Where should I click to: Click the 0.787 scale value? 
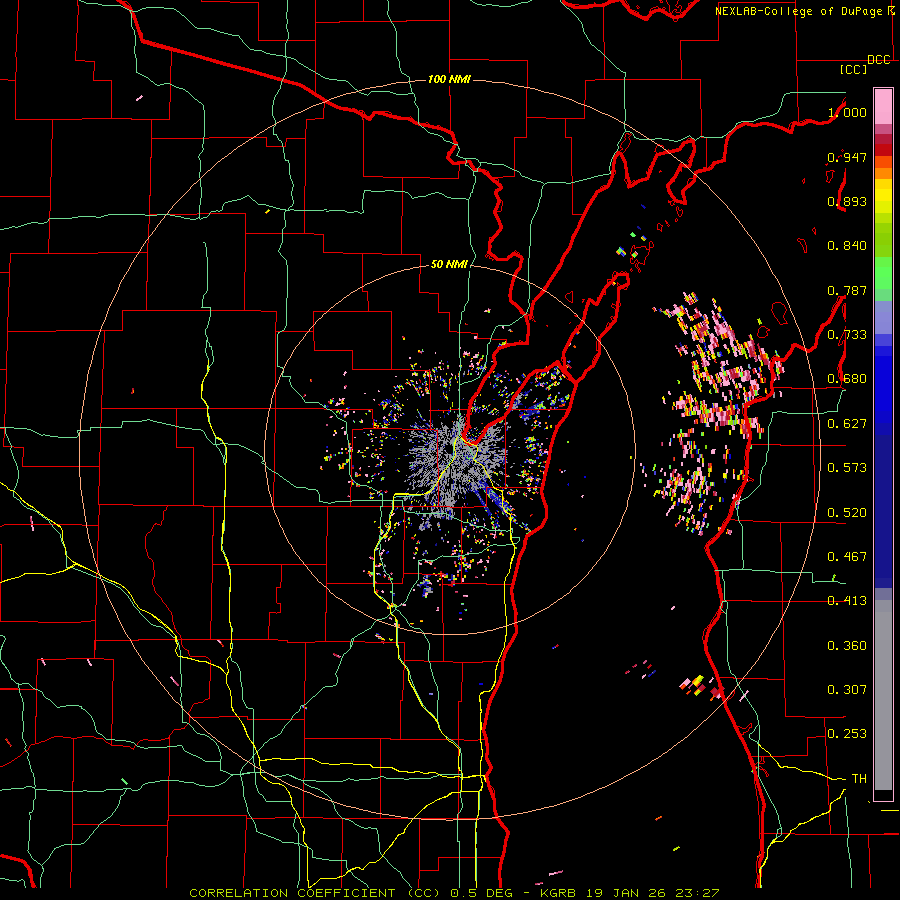(847, 290)
